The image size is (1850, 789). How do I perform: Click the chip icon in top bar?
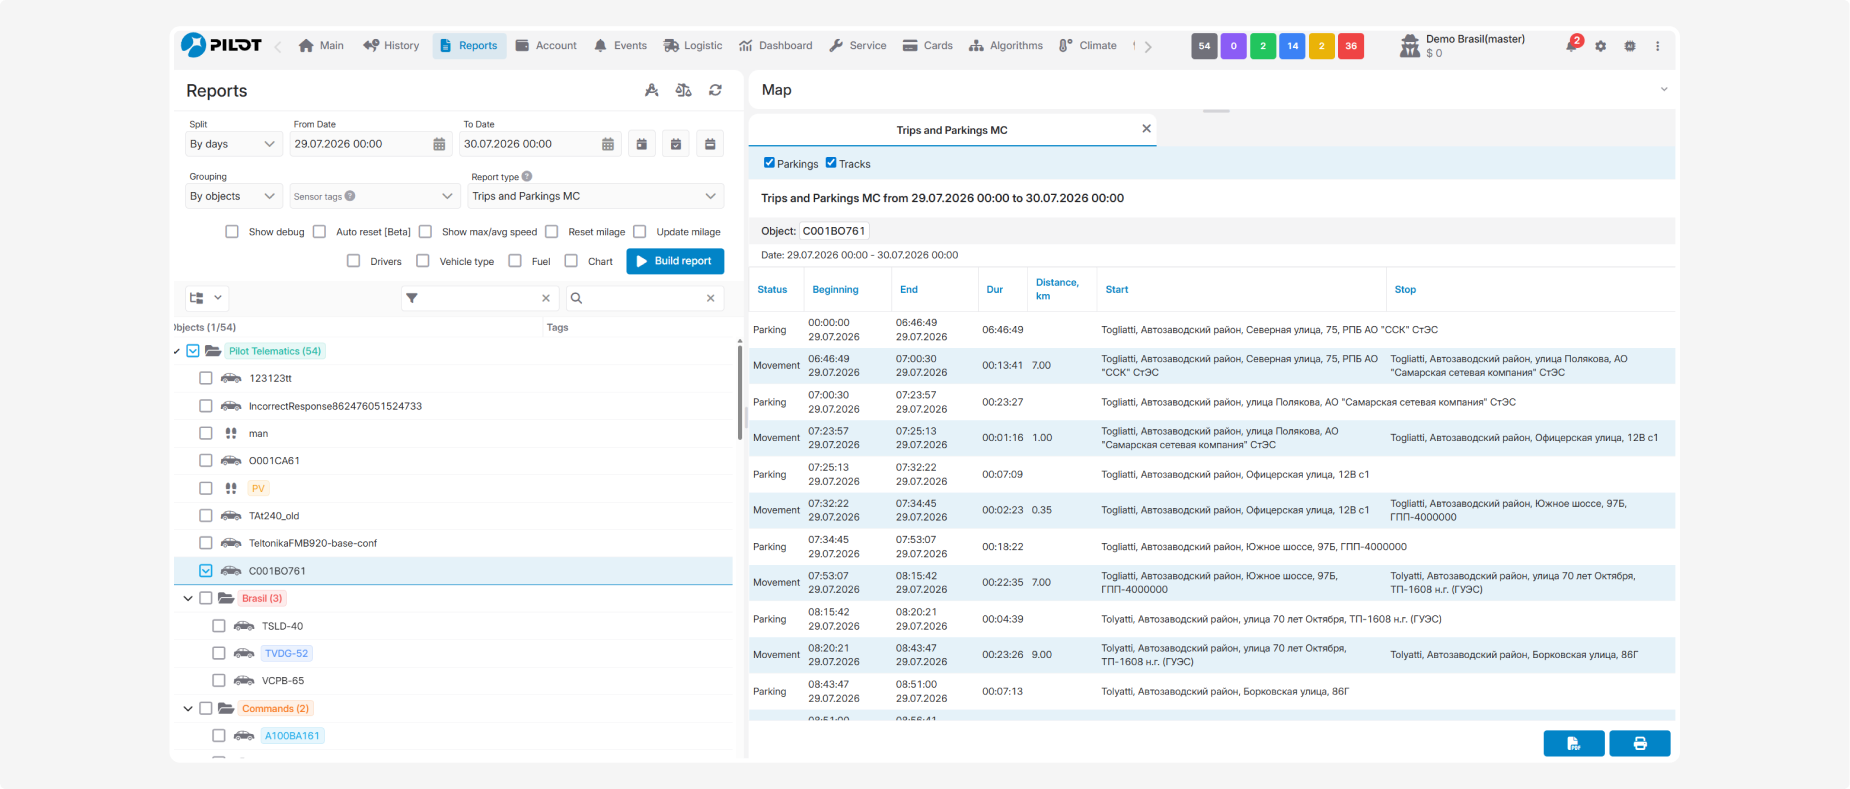[1630, 46]
